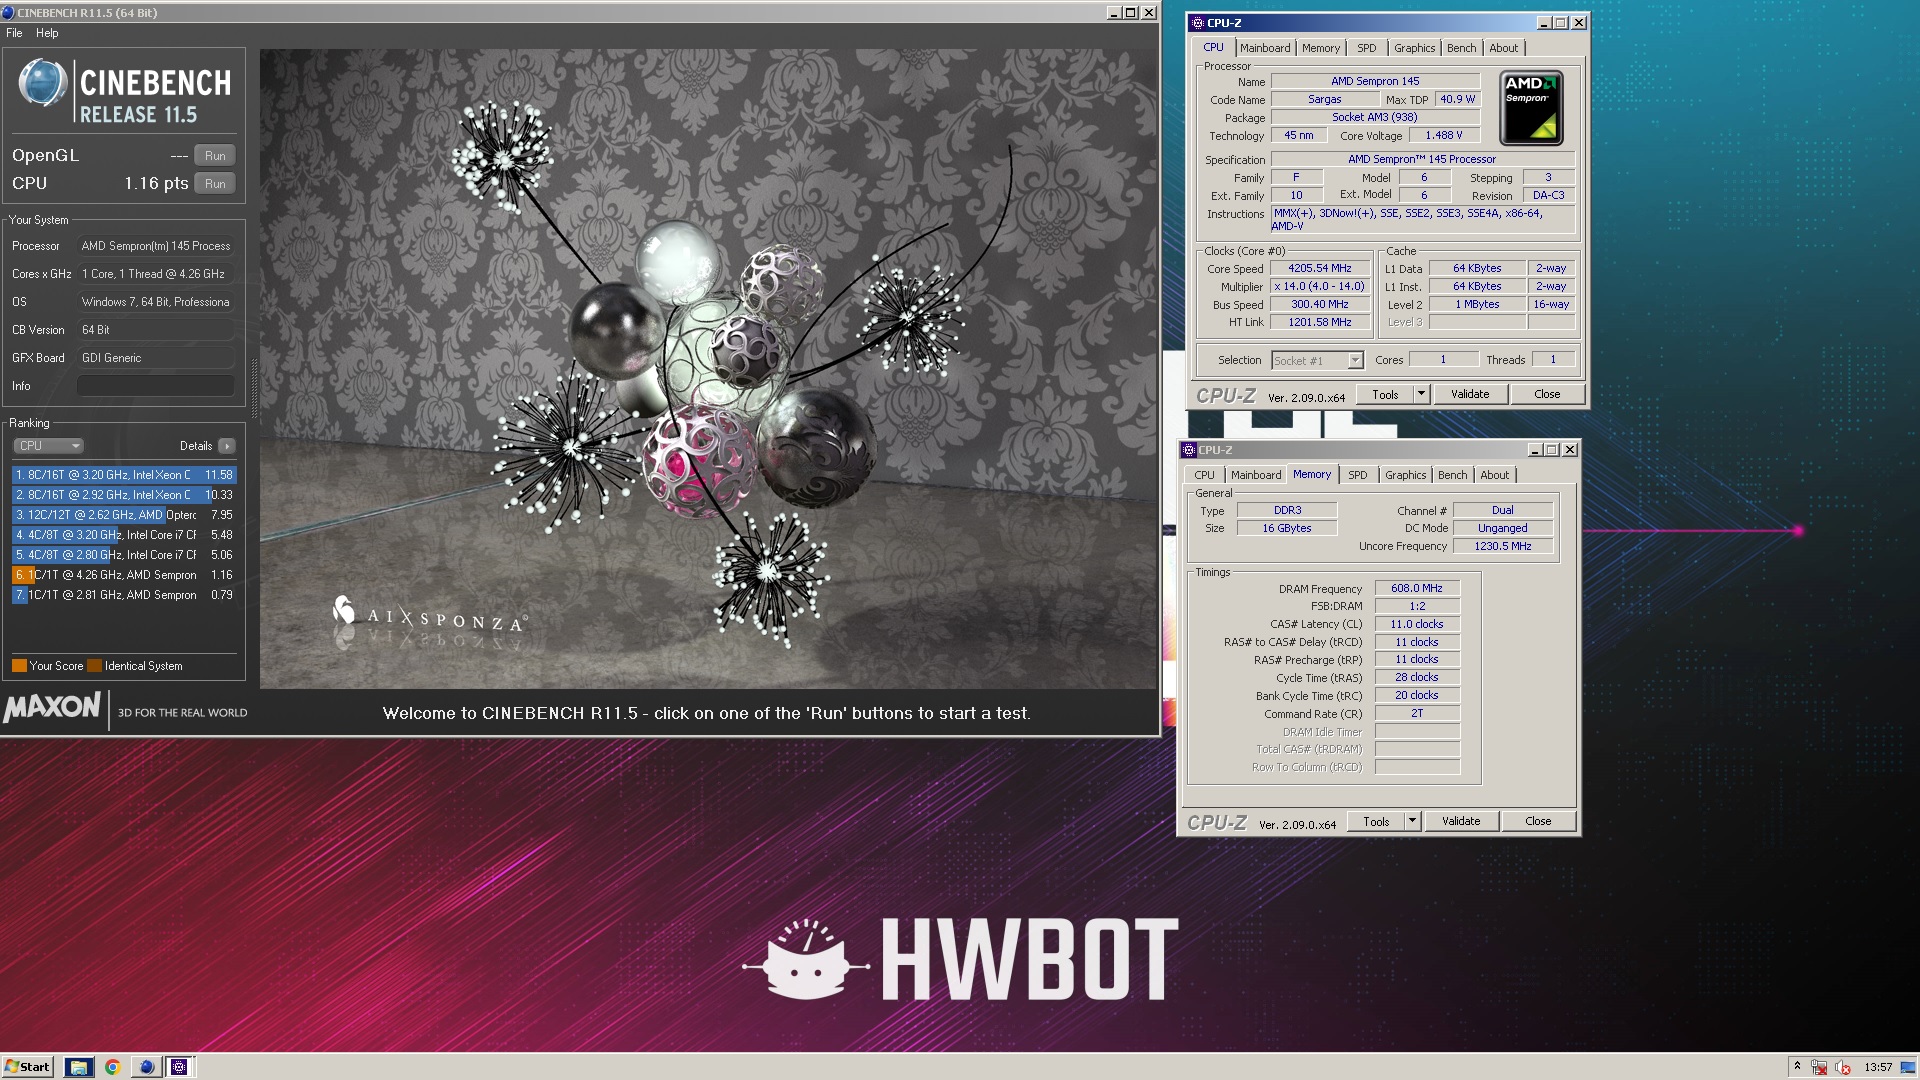Screen dimensions: 1920x1080
Task: Click the brown Identical System legend swatch
Action: click(94, 666)
